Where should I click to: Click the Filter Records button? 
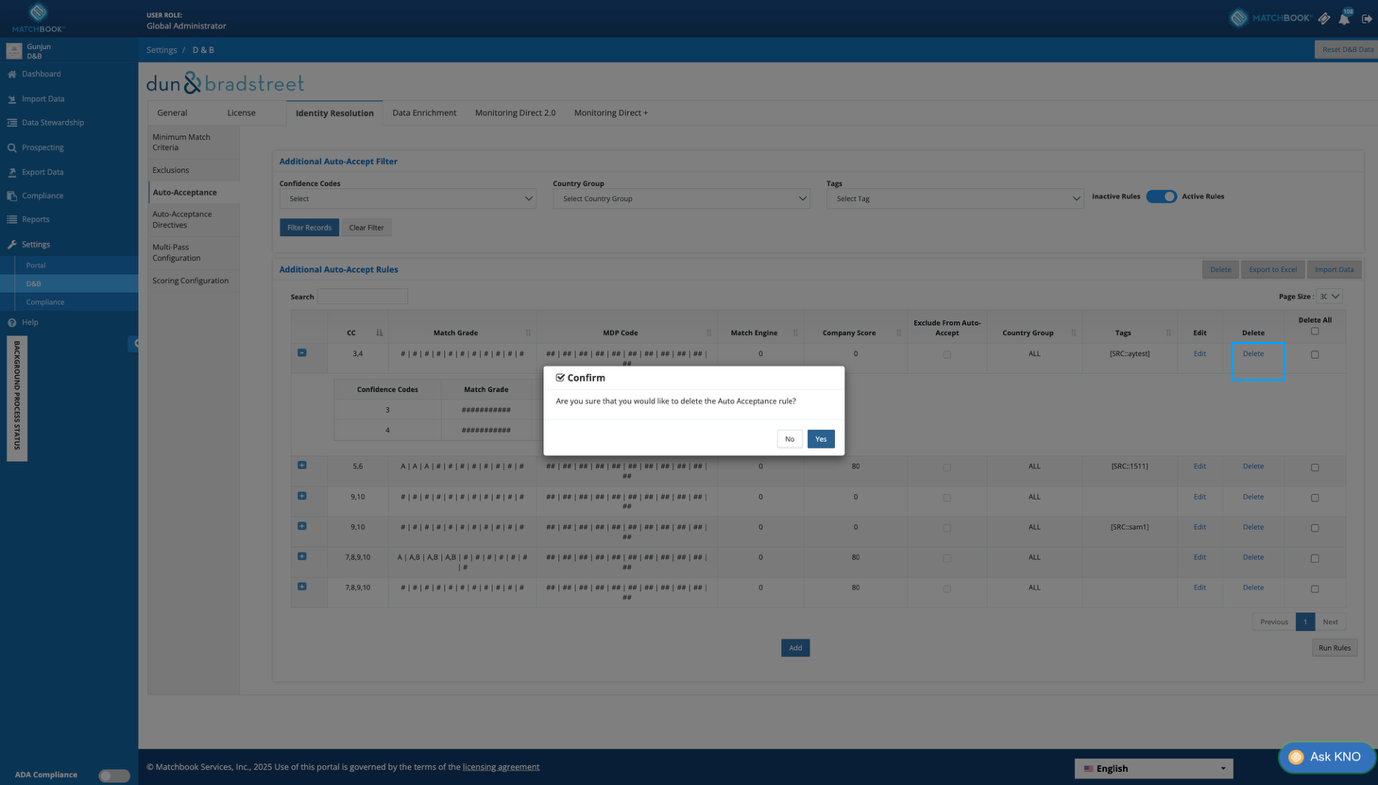pos(309,228)
